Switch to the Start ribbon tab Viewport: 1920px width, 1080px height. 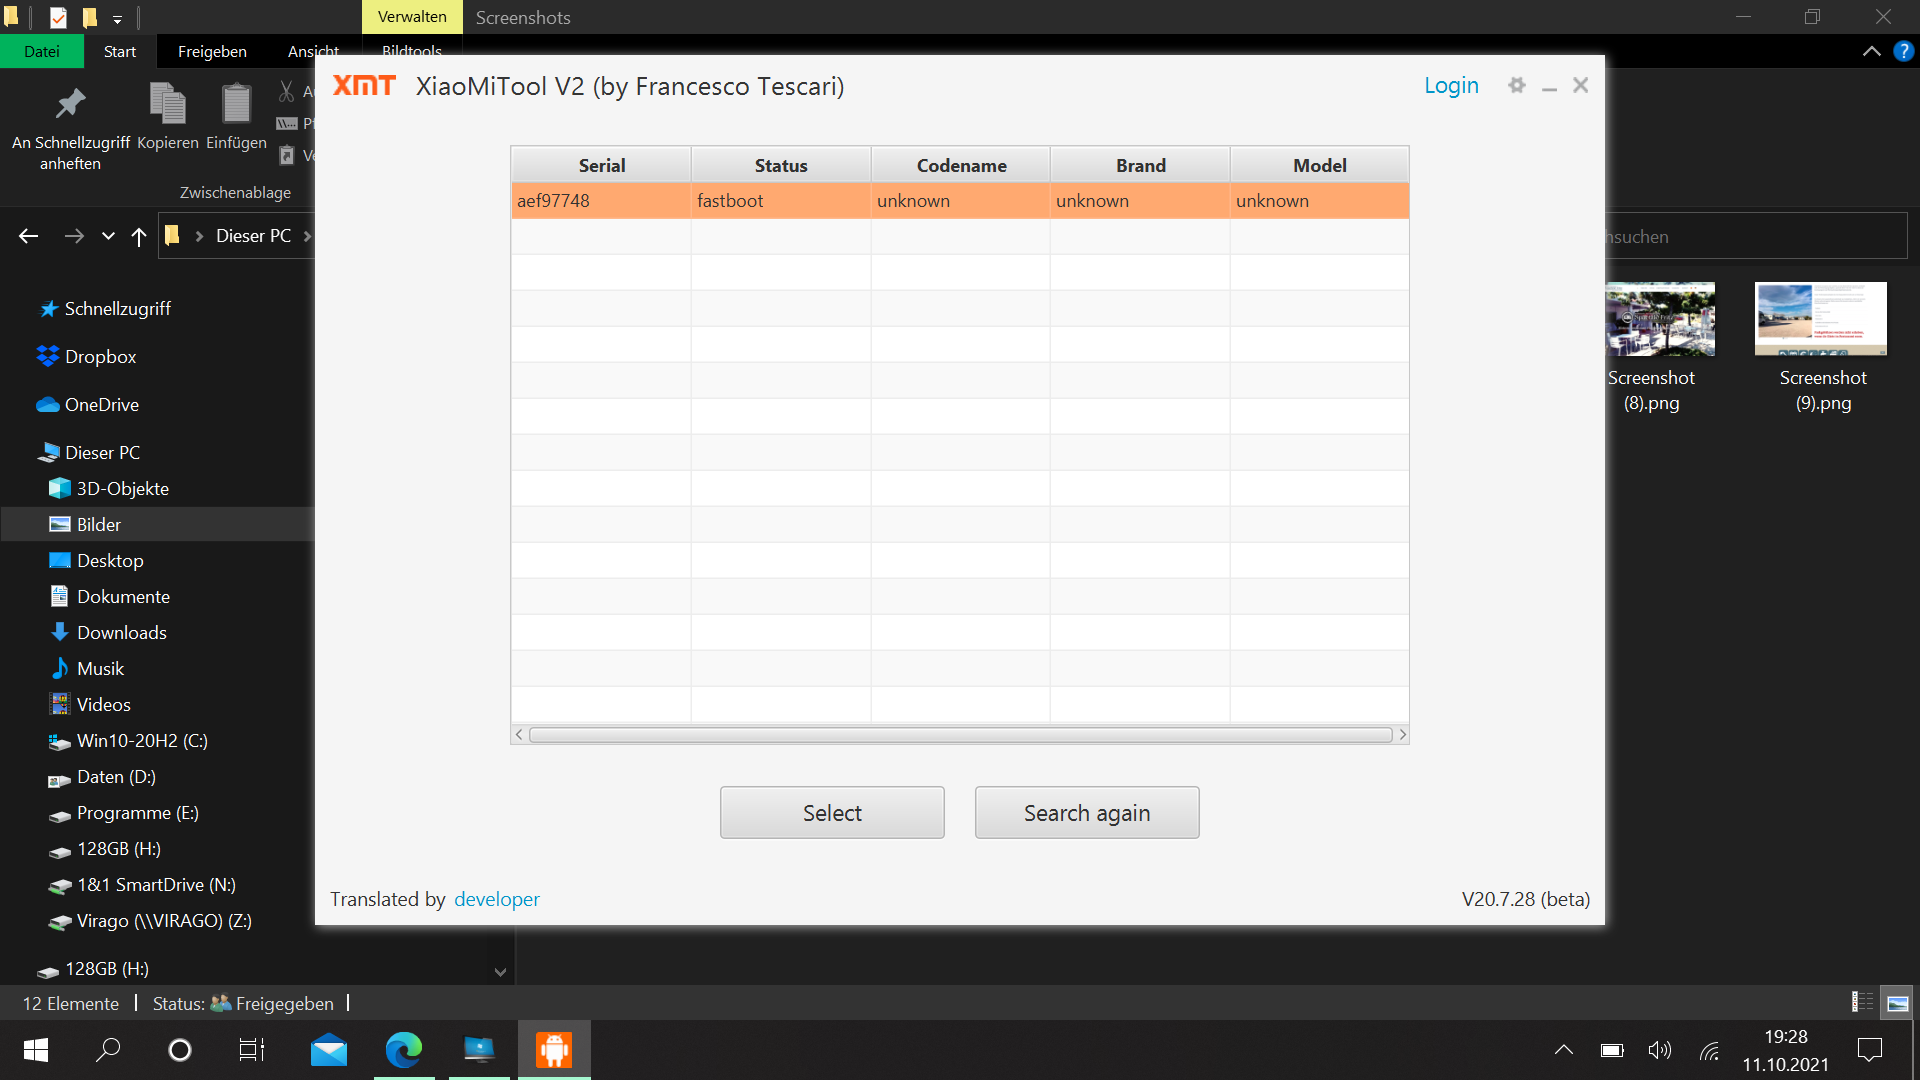point(120,51)
